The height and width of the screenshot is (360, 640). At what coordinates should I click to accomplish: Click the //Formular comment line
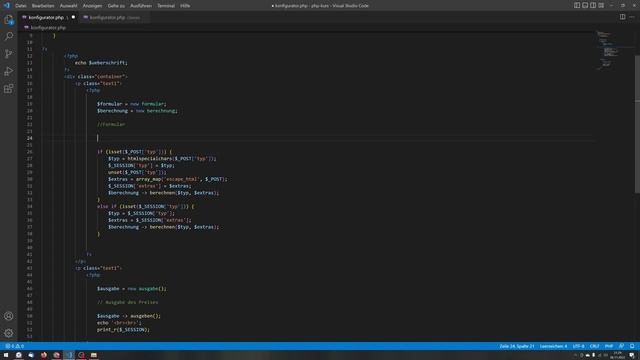(x=111, y=124)
